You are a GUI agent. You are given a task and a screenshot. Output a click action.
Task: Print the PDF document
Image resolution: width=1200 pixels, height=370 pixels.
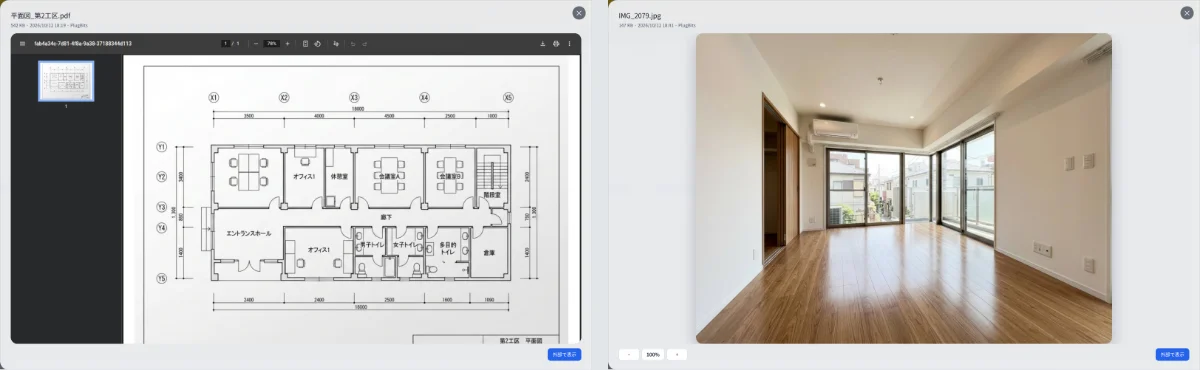click(x=556, y=44)
